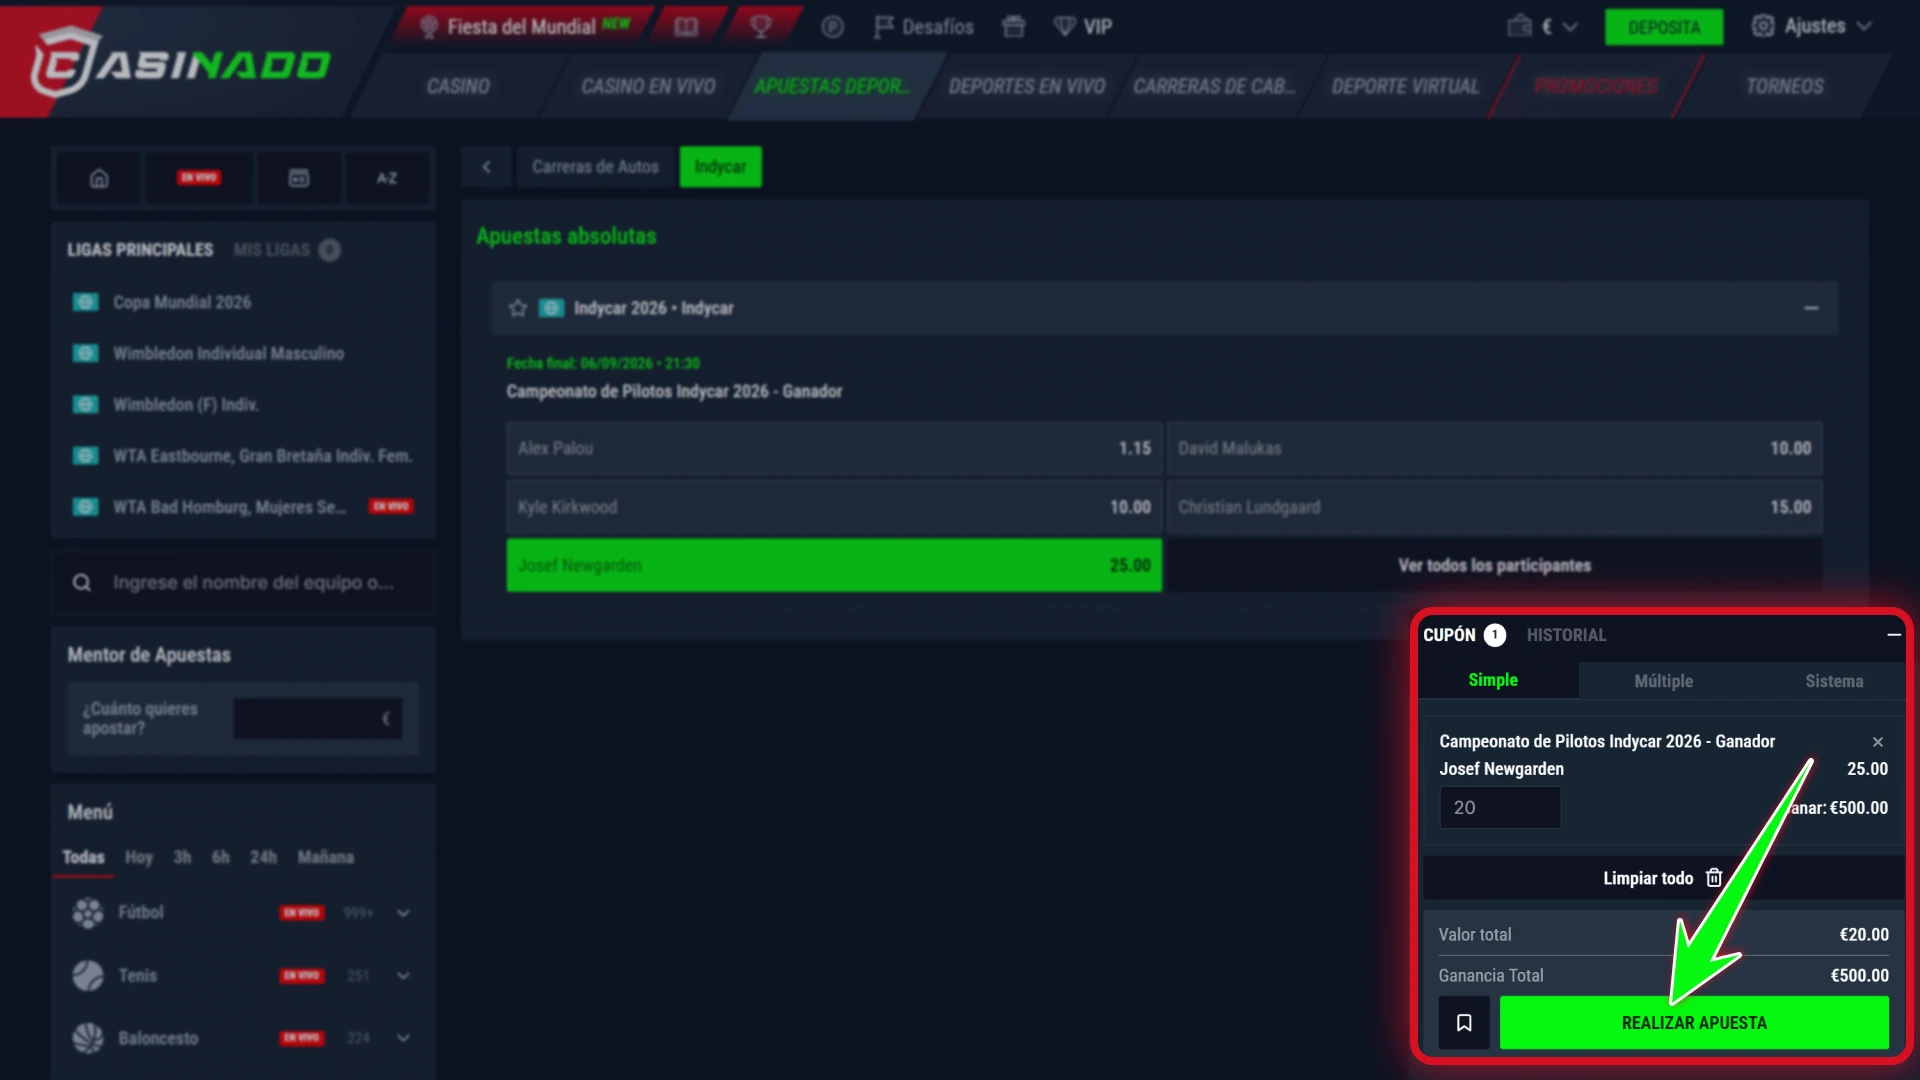Screen dimensions: 1920x1080
Task: Expand the euro wallet dropdown
Action: [x=1543, y=27]
